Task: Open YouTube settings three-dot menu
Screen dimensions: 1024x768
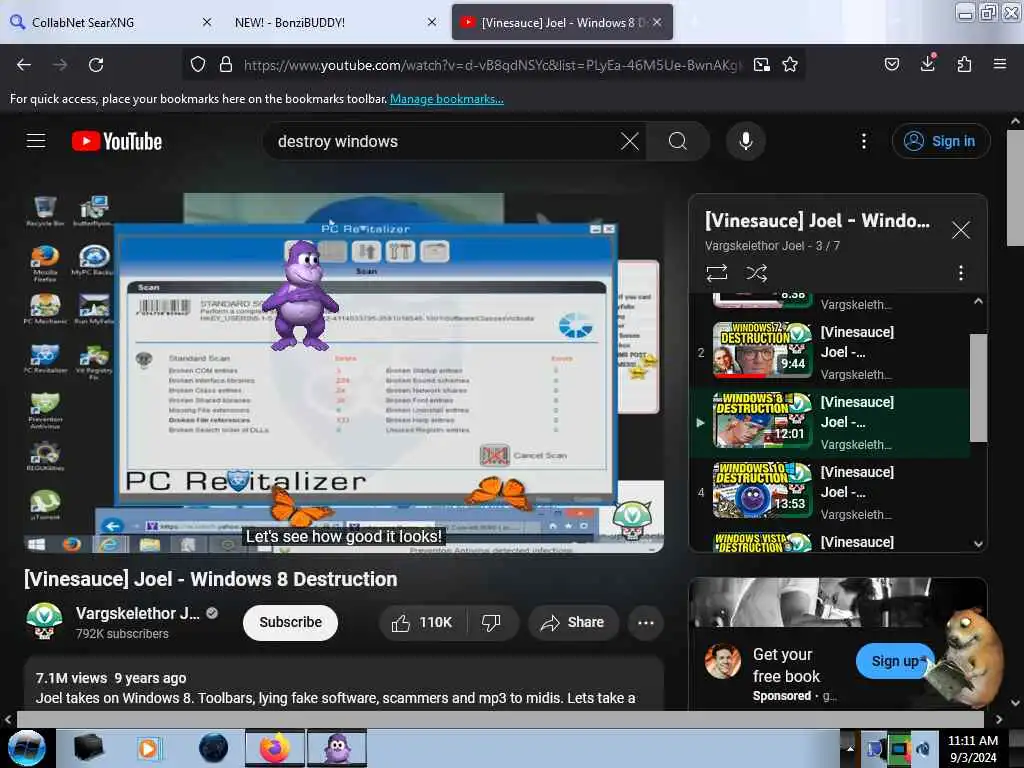Action: (863, 141)
